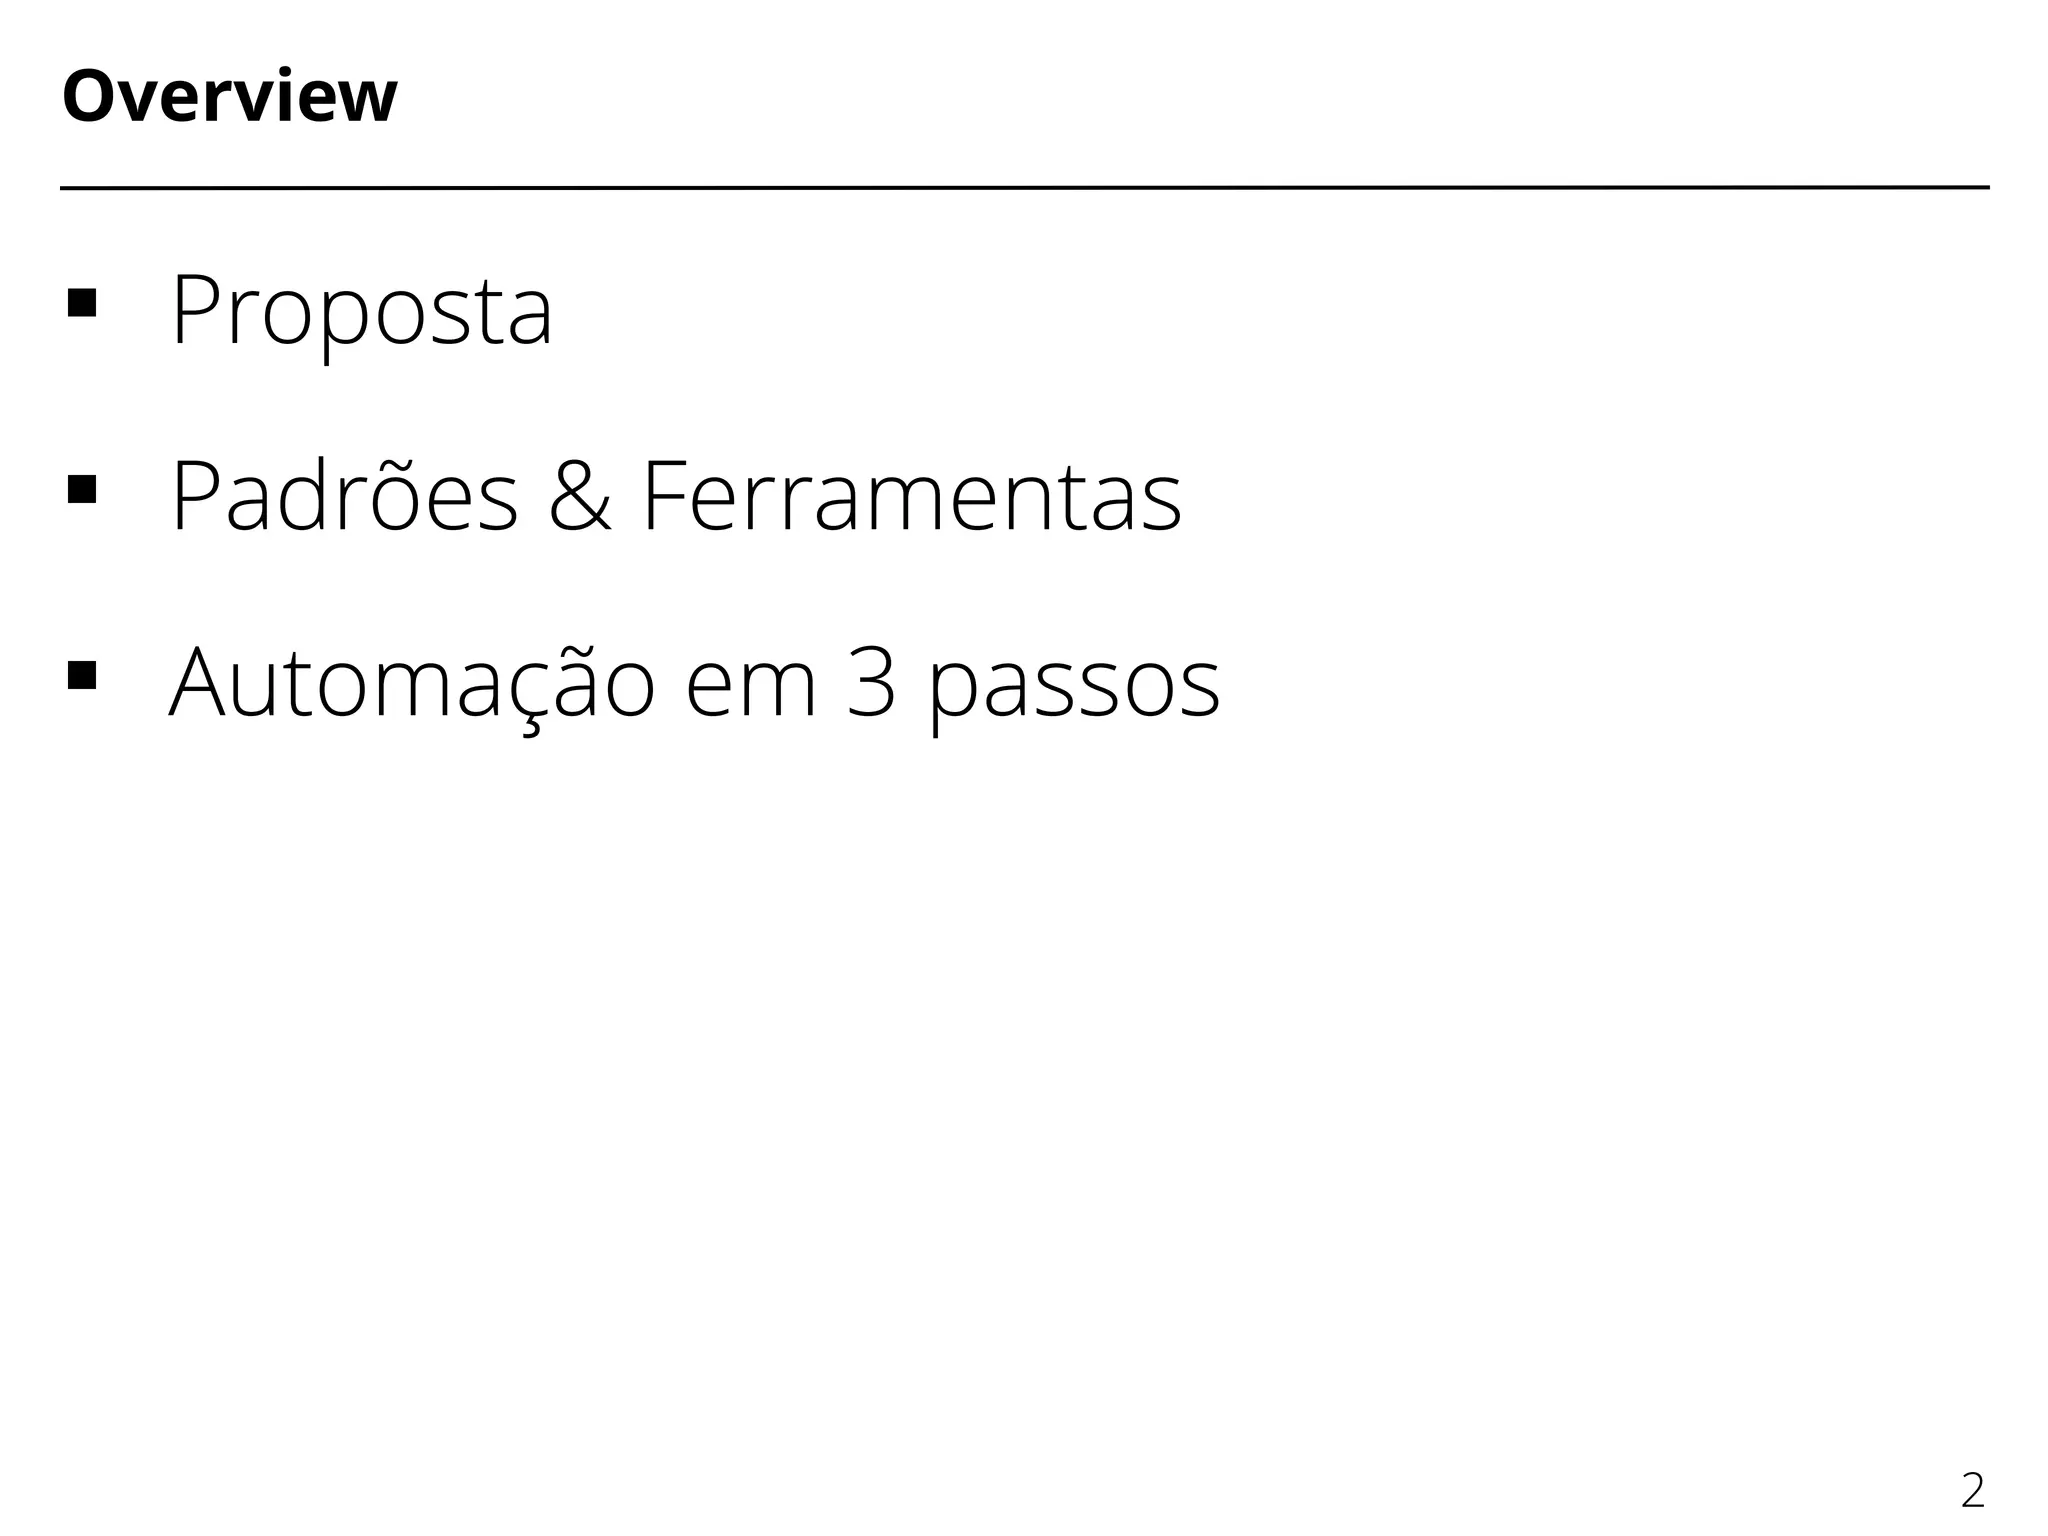Click the digit 3 in third bullet
This screenshot has width=2048, height=1536.
[x=870, y=683]
